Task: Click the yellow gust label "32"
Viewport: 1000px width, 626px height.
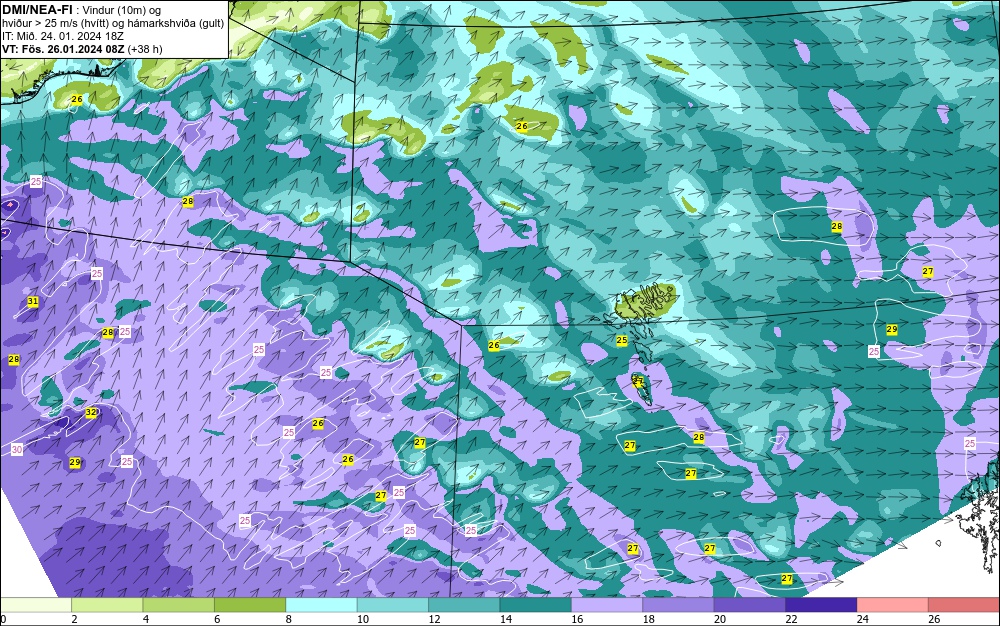Action: (x=91, y=412)
